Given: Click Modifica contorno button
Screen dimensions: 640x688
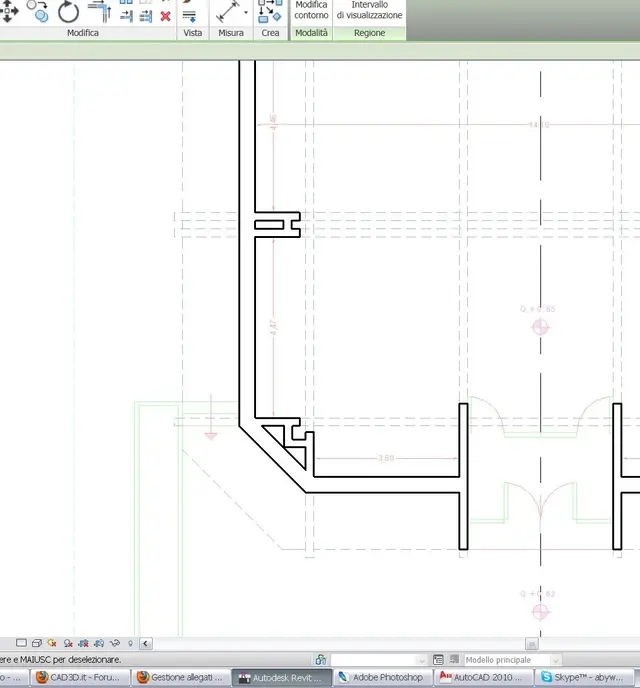Looking at the screenshot, I should point(311,10).
